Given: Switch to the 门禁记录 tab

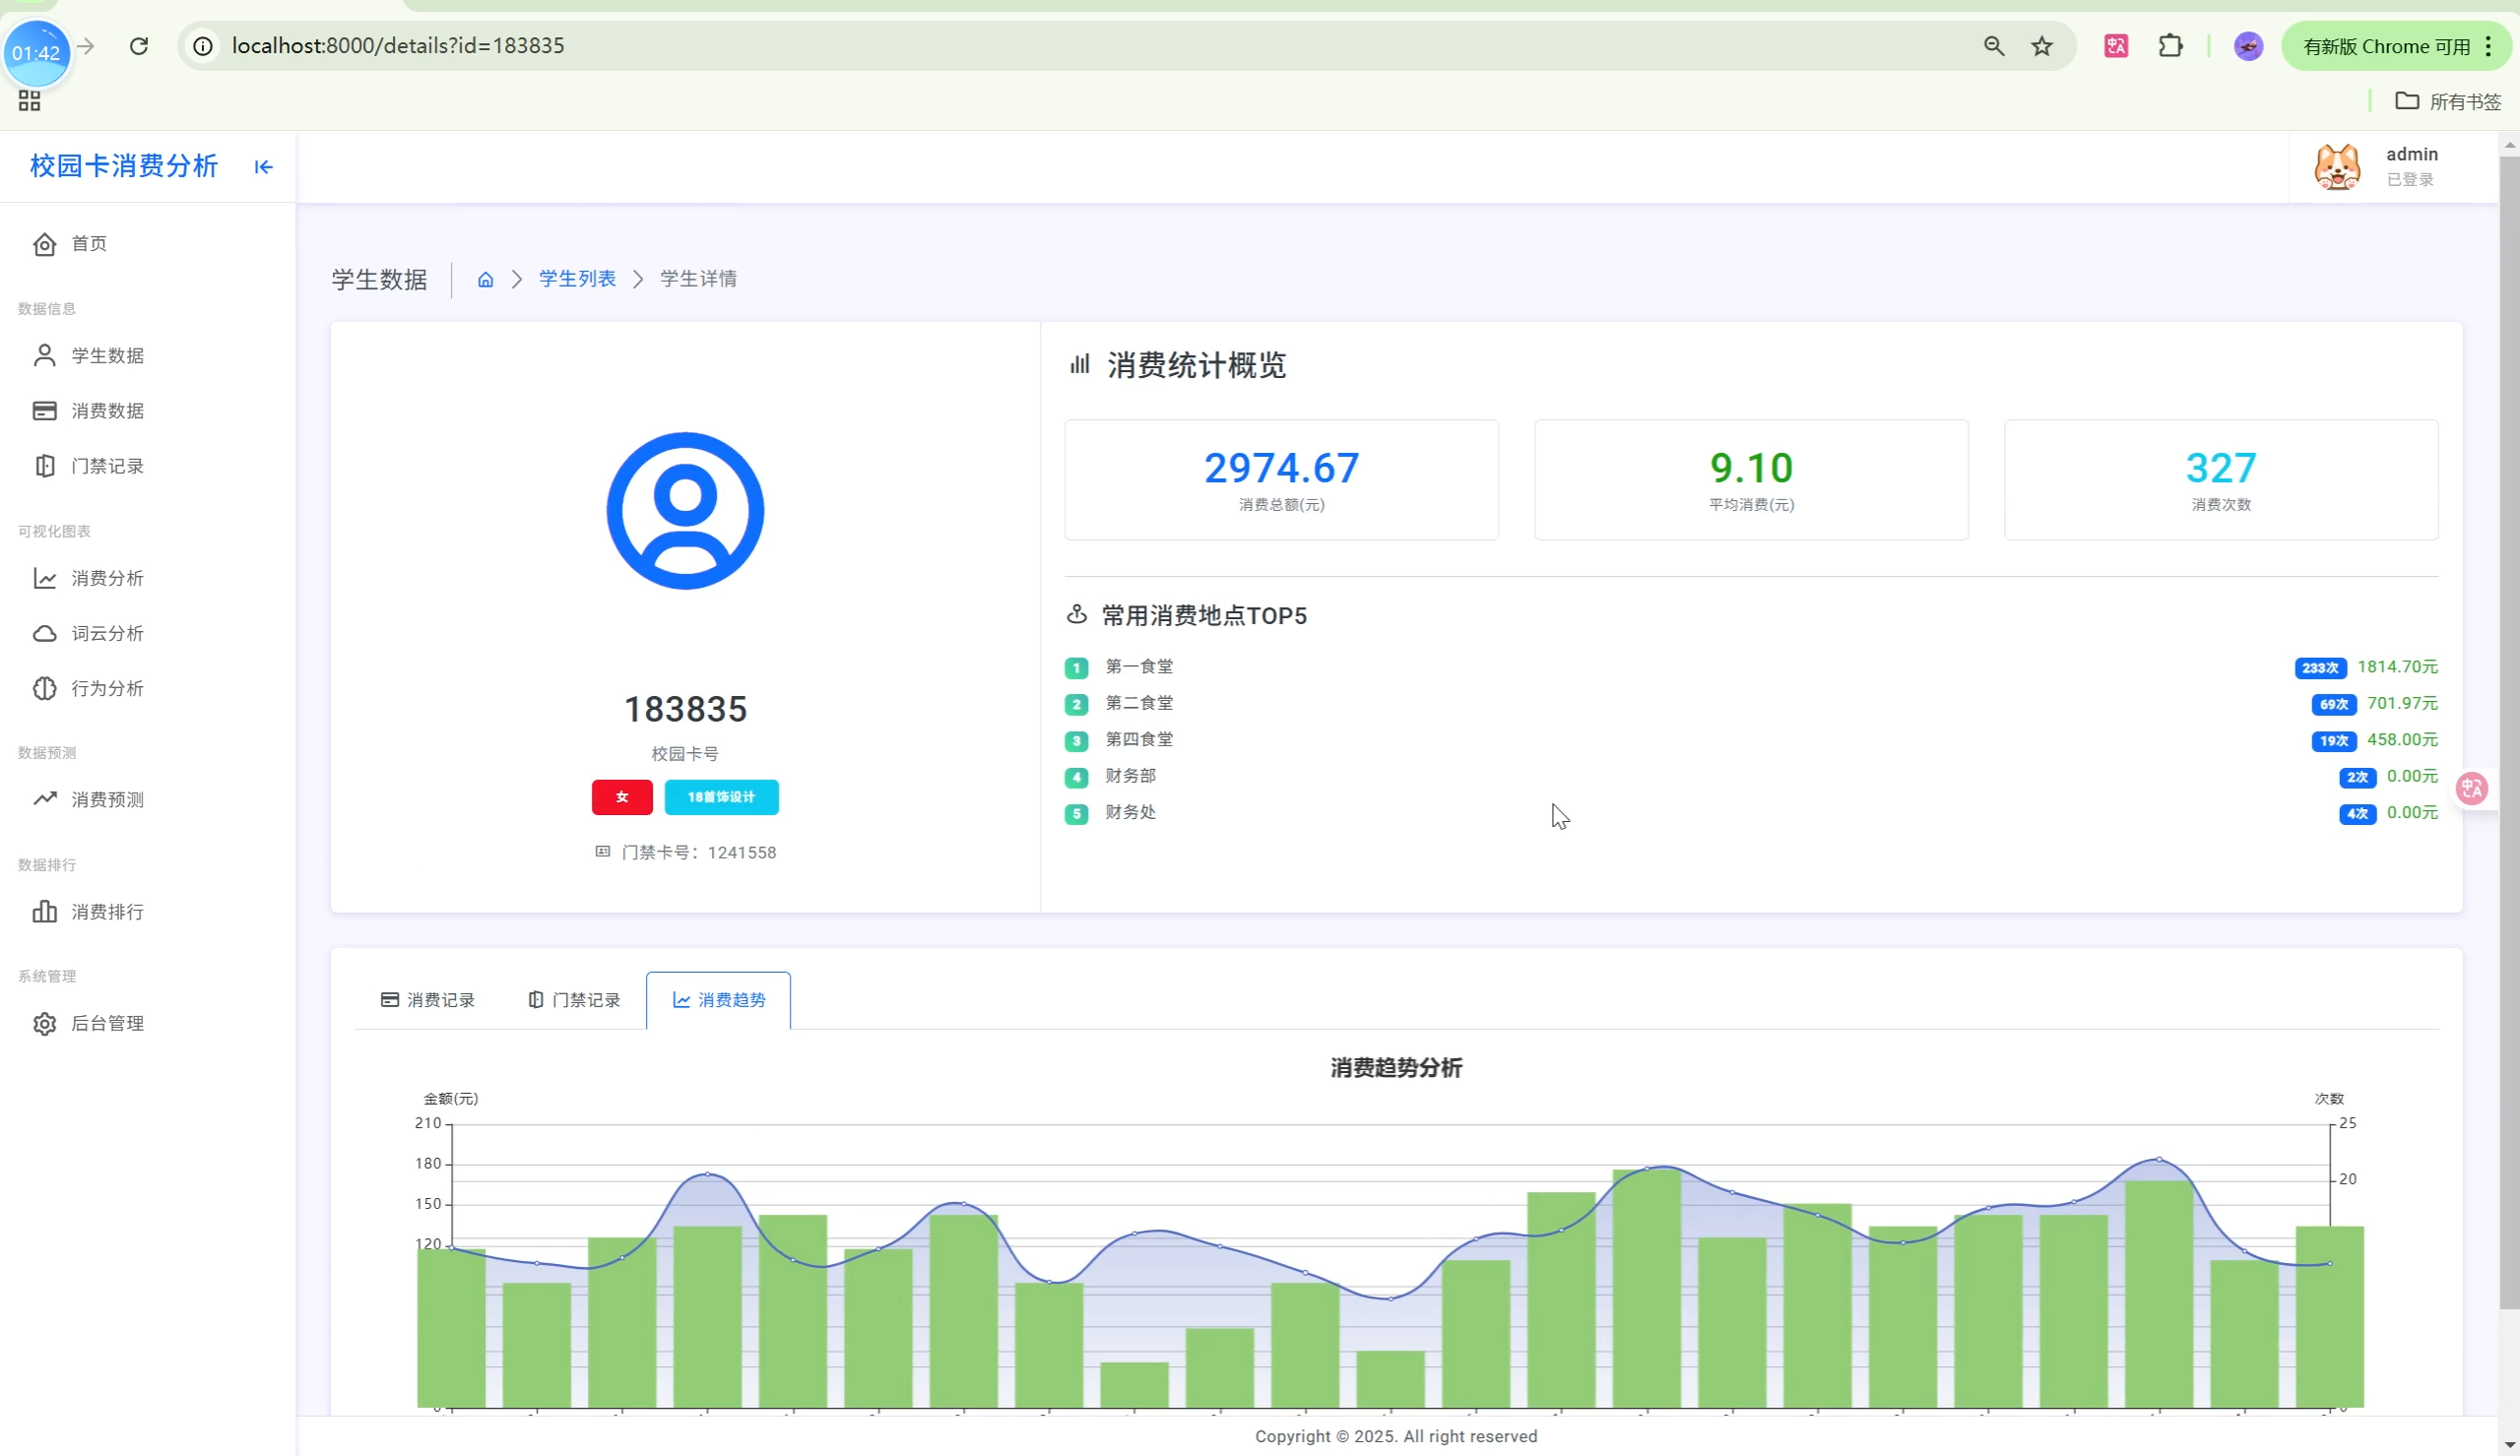Looking at the screenshot, I should tap(574, 1000).
